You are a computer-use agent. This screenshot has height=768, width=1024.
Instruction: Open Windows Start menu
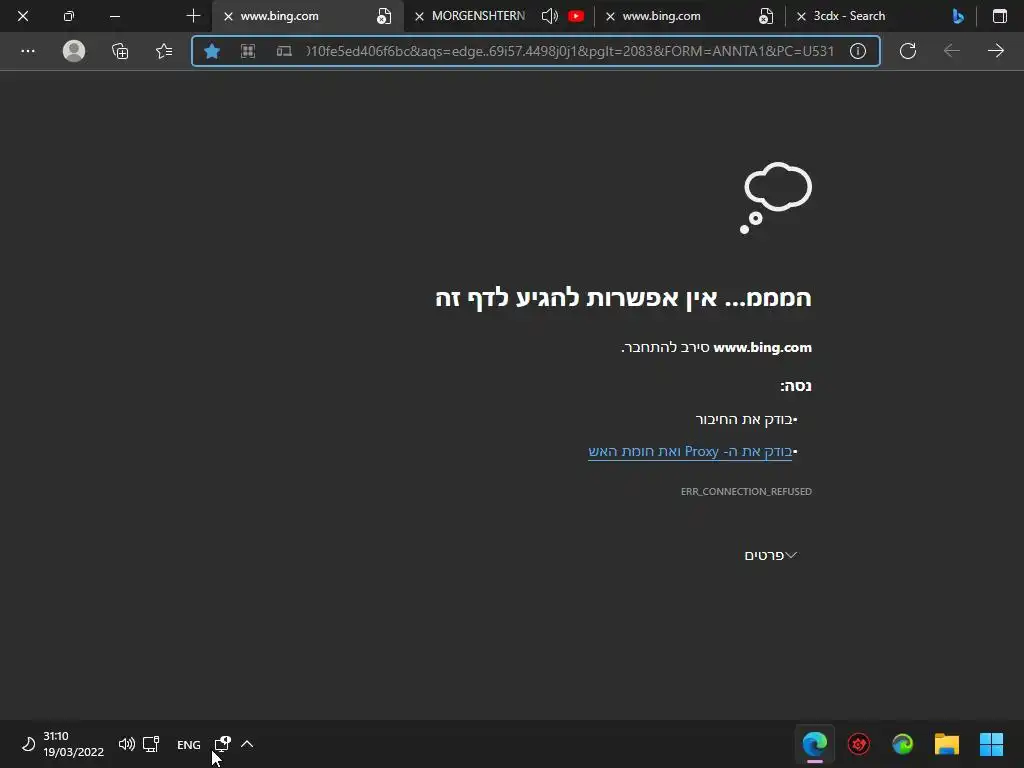click(991, 744)
